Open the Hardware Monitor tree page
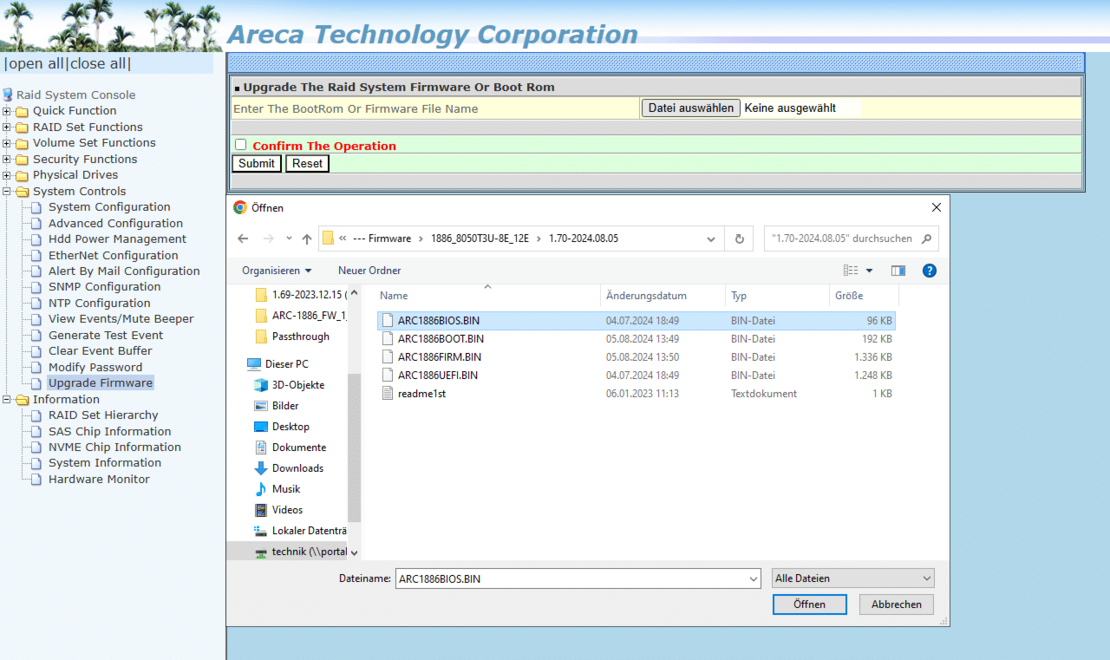Viewport: 1110px width, 660px height. [98, 479]
